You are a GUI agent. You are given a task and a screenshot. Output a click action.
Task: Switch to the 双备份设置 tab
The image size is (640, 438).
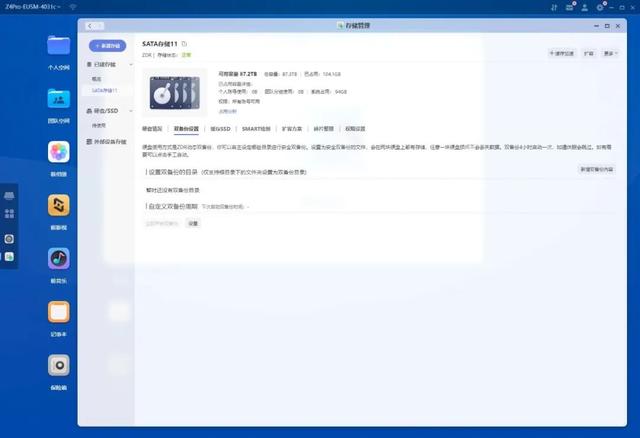coord(186,129)
